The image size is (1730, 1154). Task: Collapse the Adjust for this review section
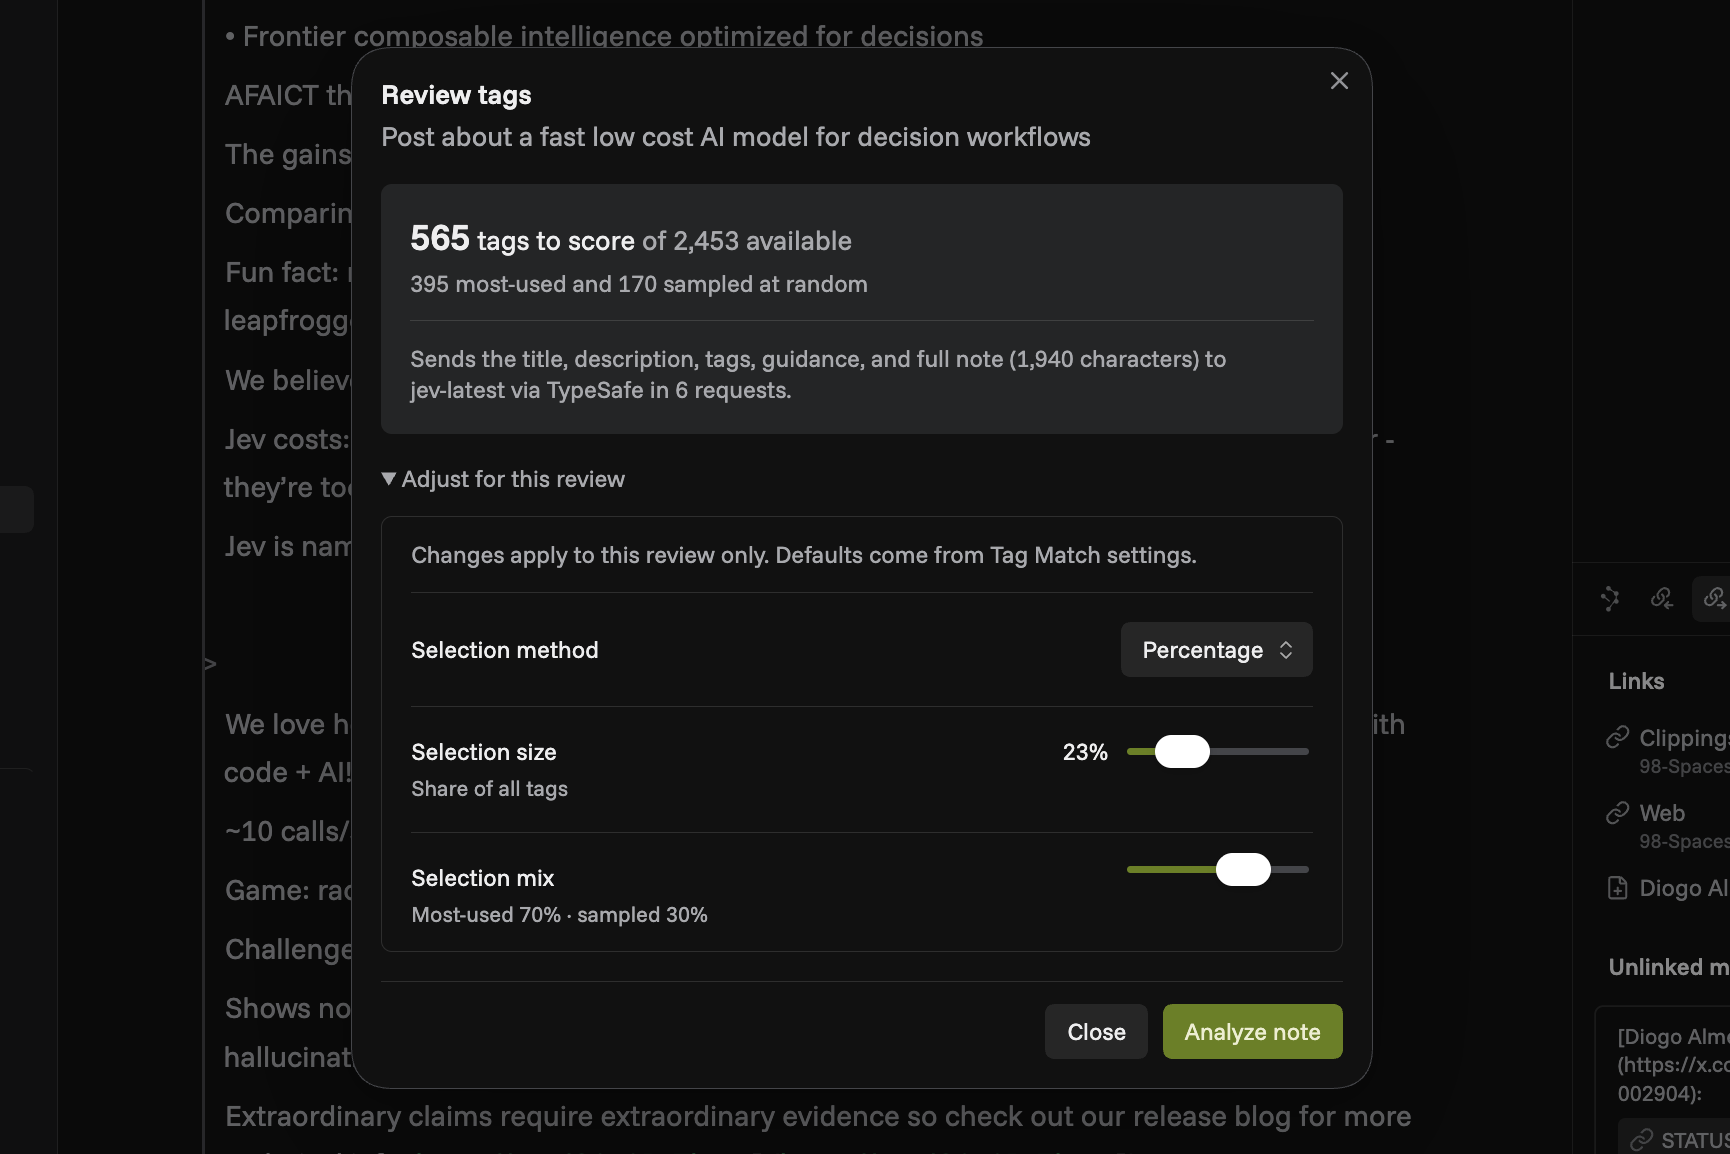click(503, 479)
